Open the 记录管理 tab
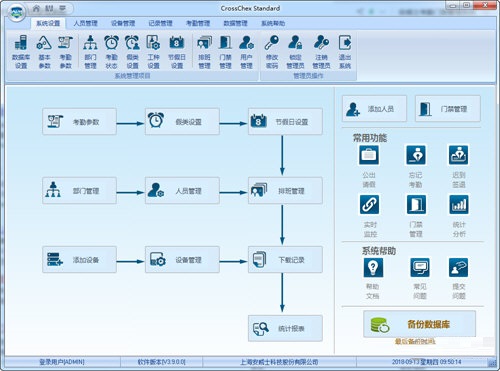The height and width of the screenshot is (371, 500). [x=160, y=23]
